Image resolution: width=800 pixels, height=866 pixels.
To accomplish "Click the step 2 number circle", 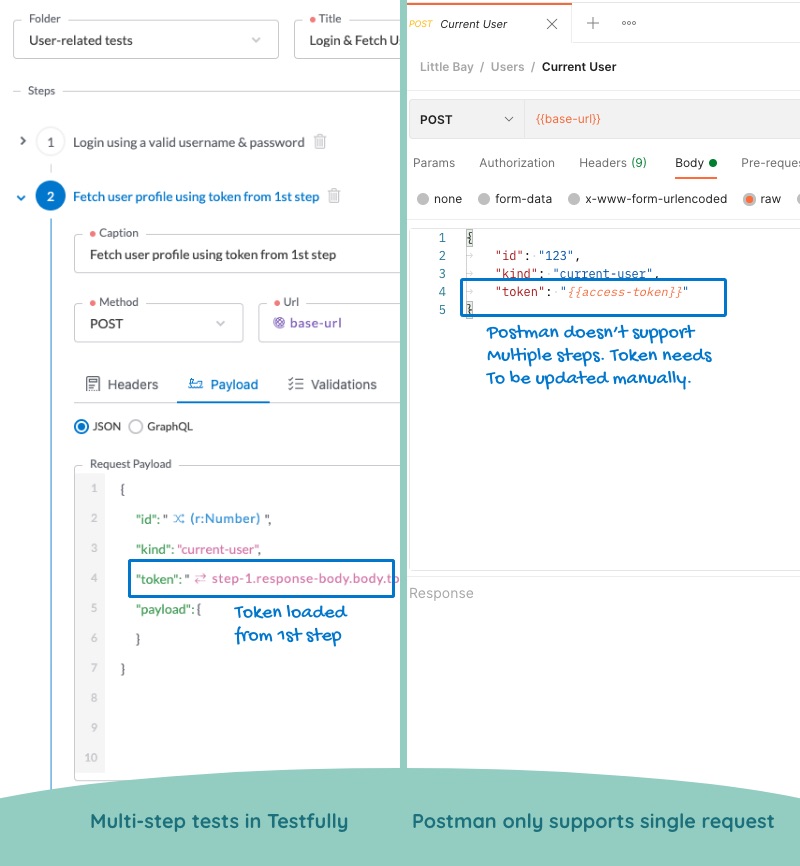I will [50, 196].
